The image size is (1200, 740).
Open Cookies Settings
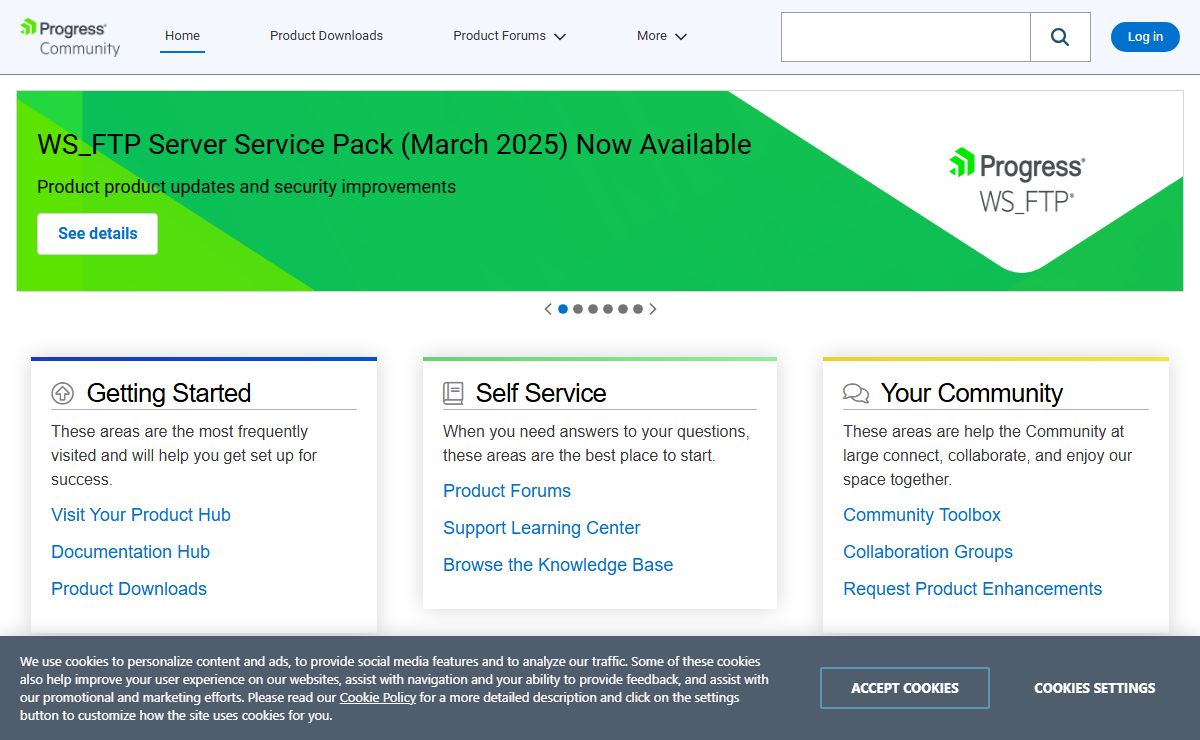click(1094, 688)
